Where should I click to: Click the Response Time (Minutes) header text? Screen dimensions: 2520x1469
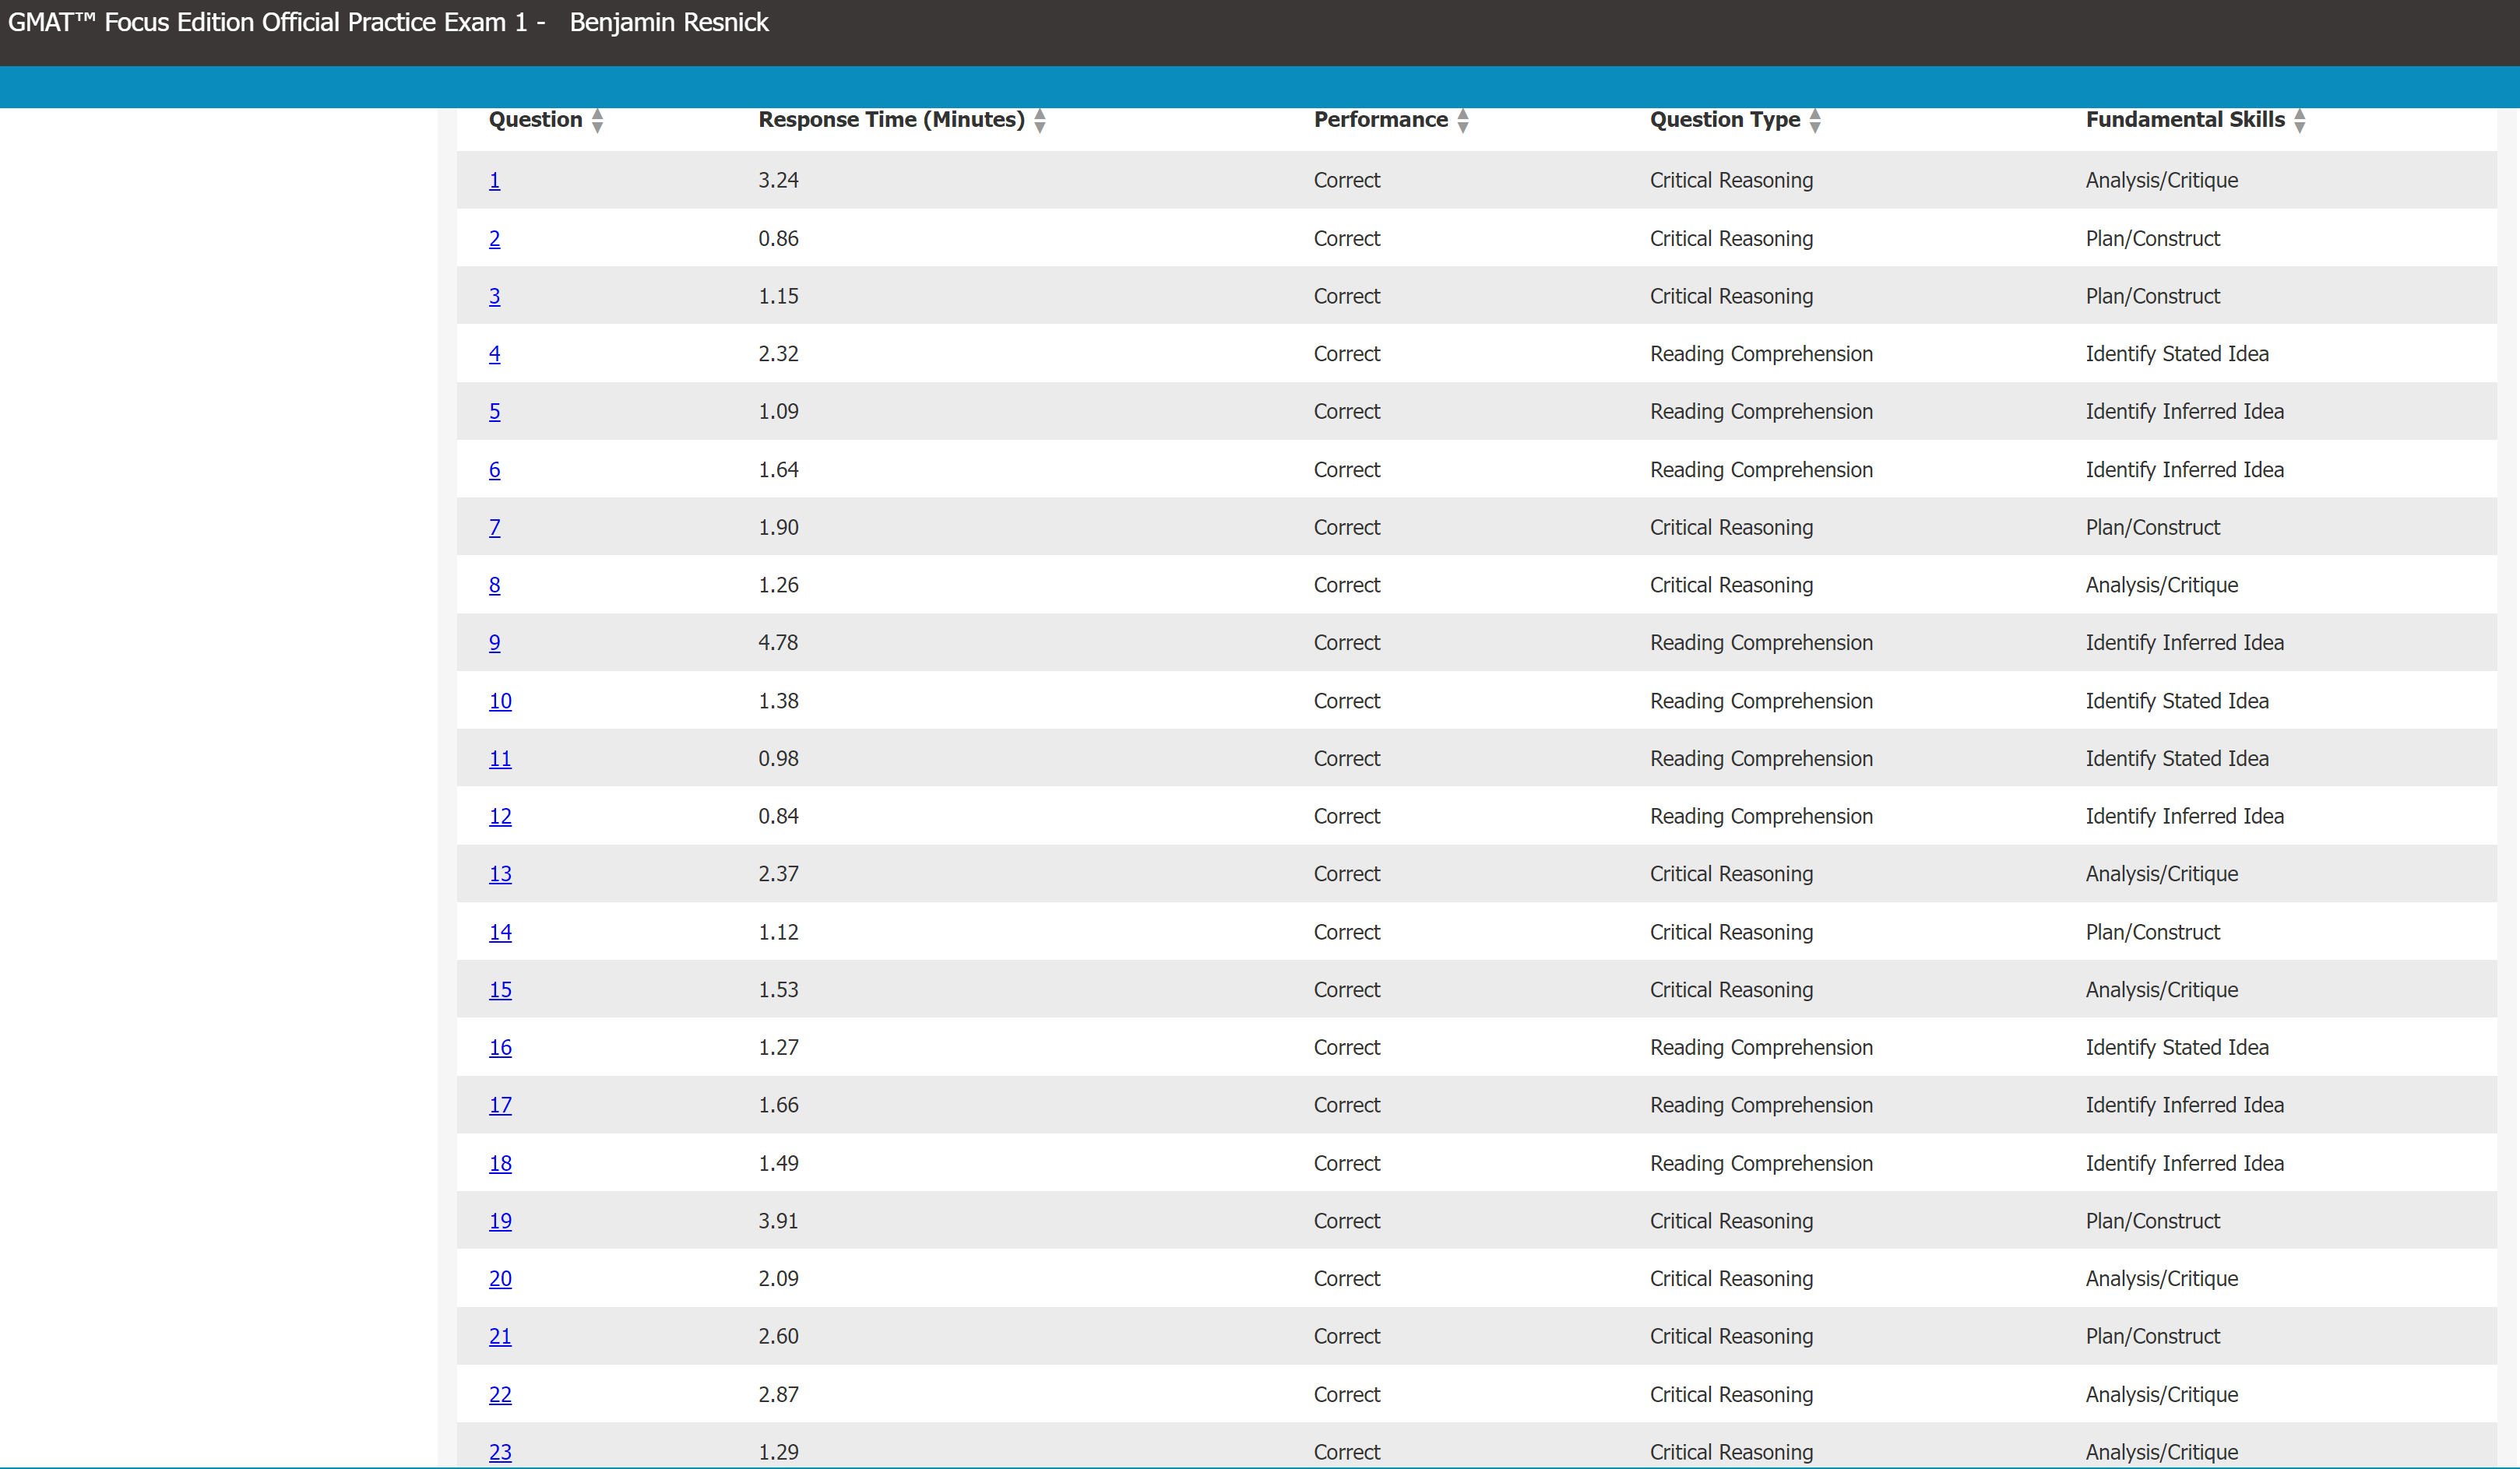pyautogui.click(x=891, y=120)
